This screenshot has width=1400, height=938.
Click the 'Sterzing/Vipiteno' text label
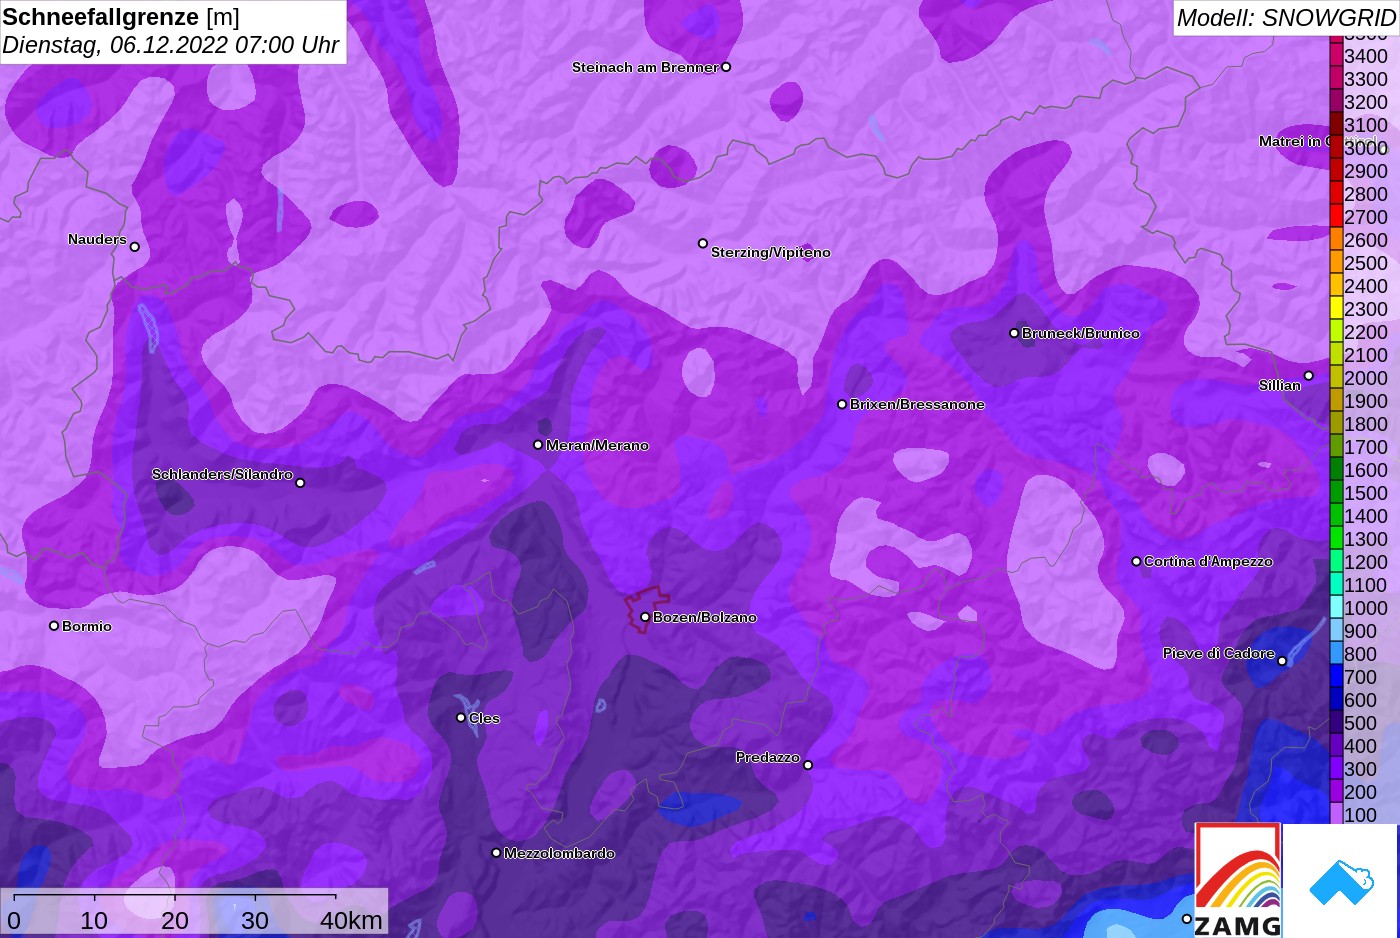point(771,252)
